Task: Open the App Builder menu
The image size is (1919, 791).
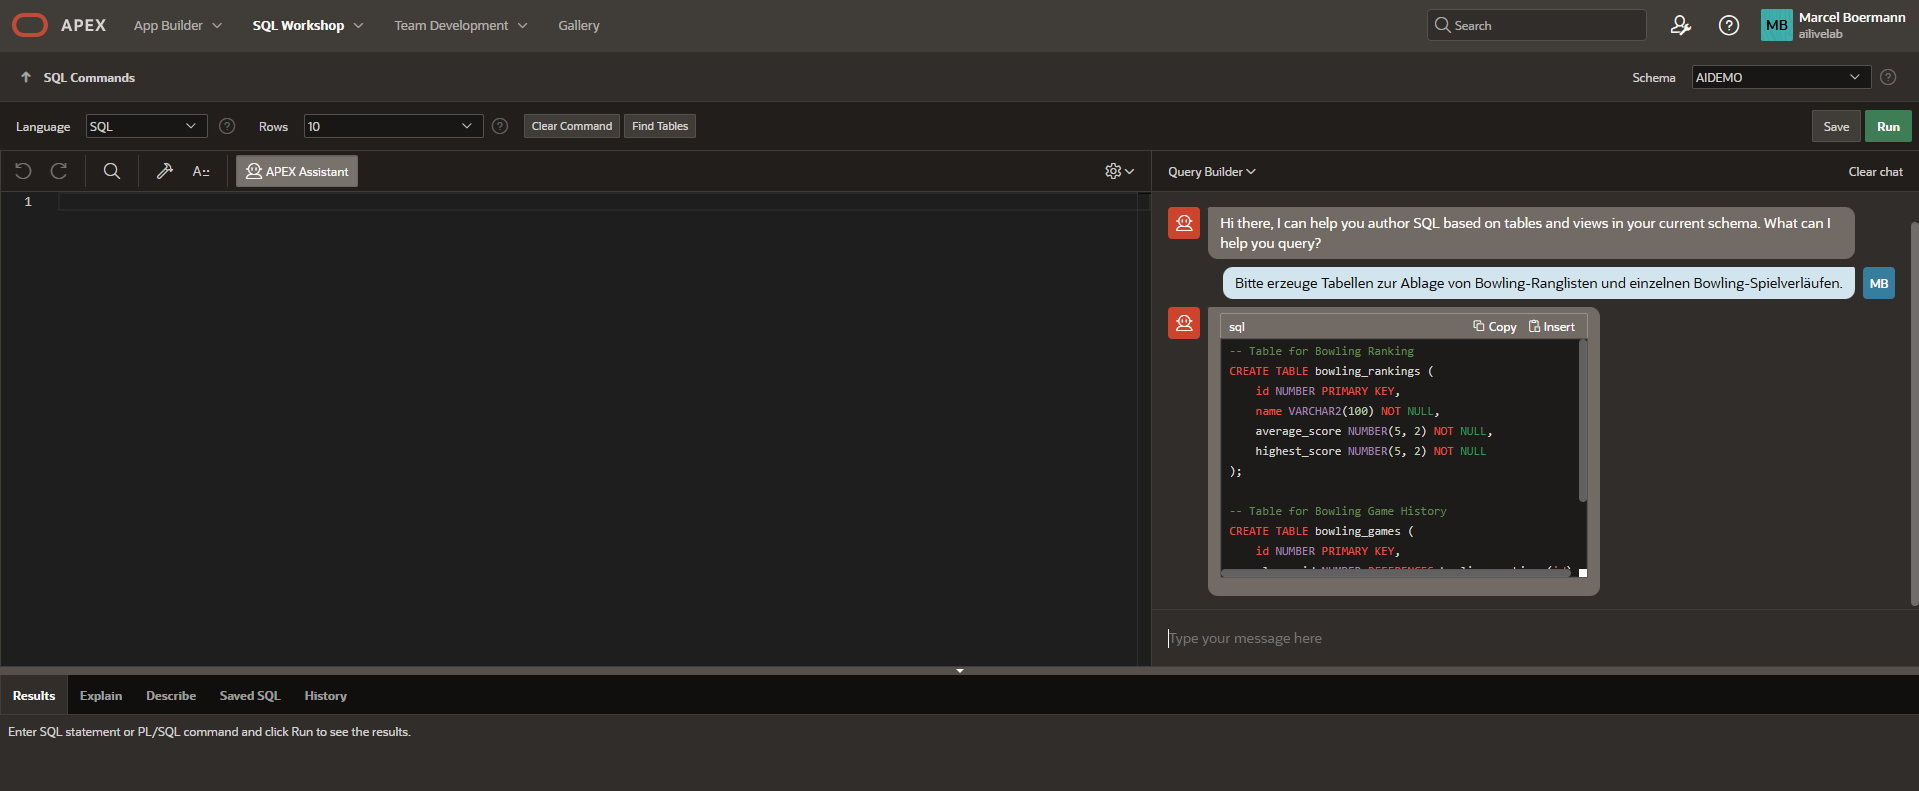Action: coord(178,25)
